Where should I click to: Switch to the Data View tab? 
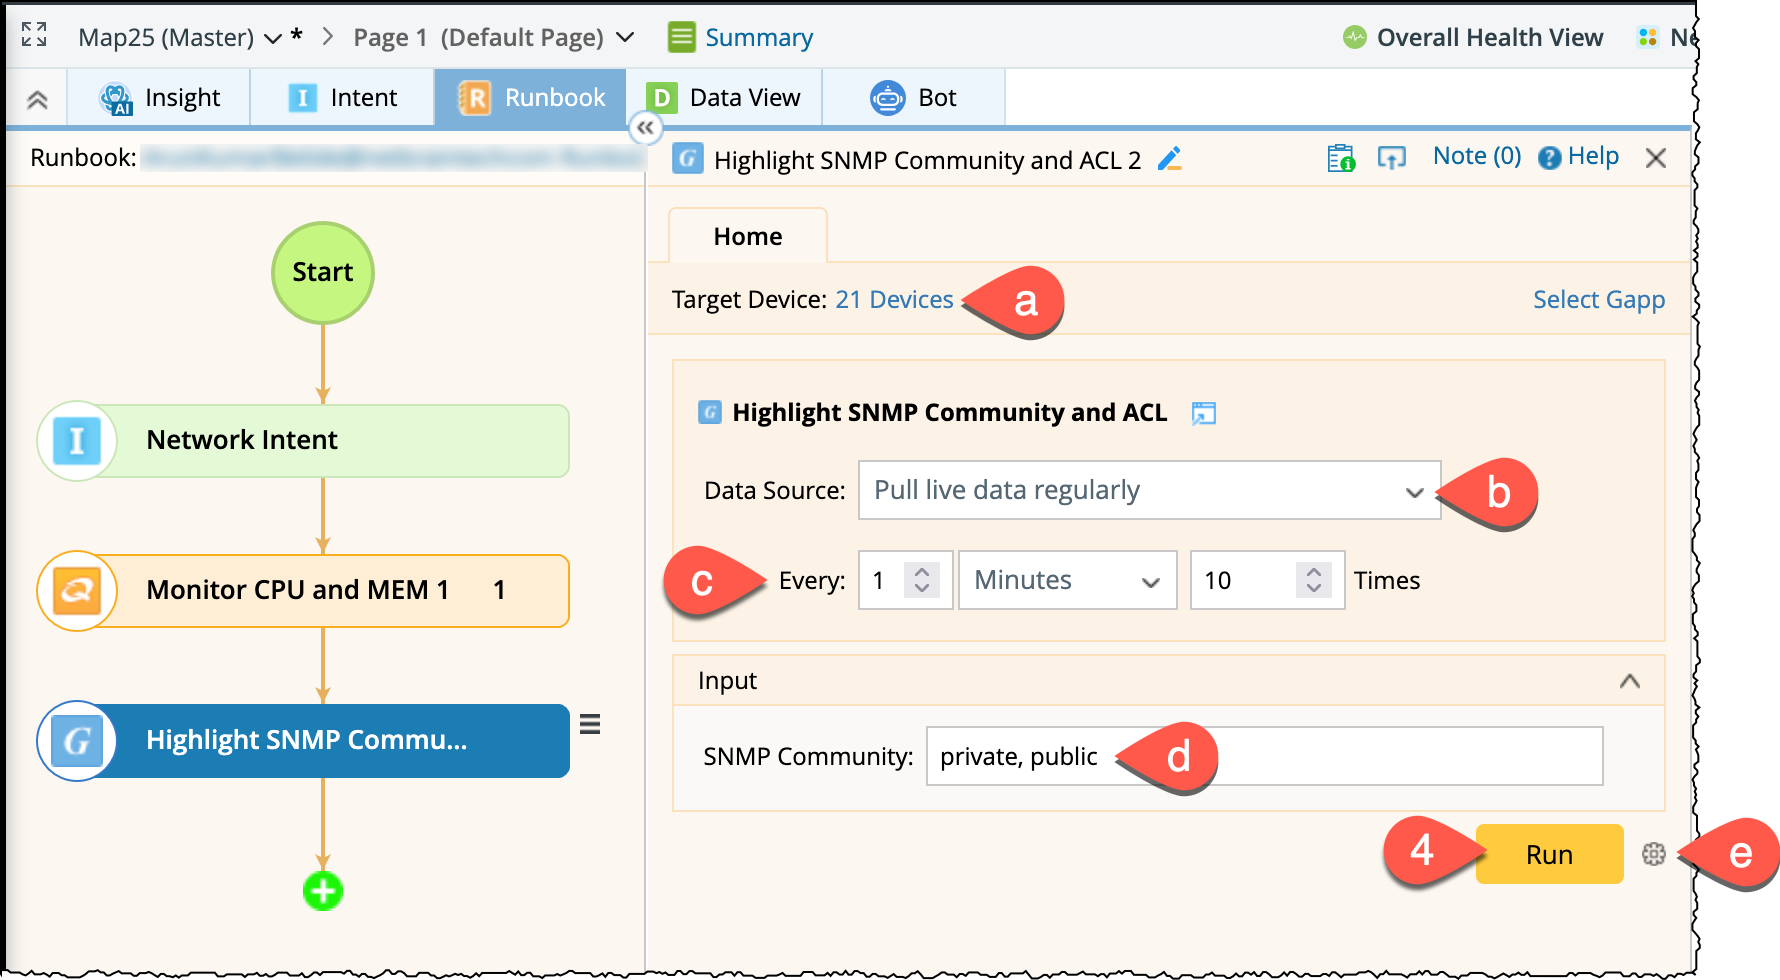(x=724, y=98)
